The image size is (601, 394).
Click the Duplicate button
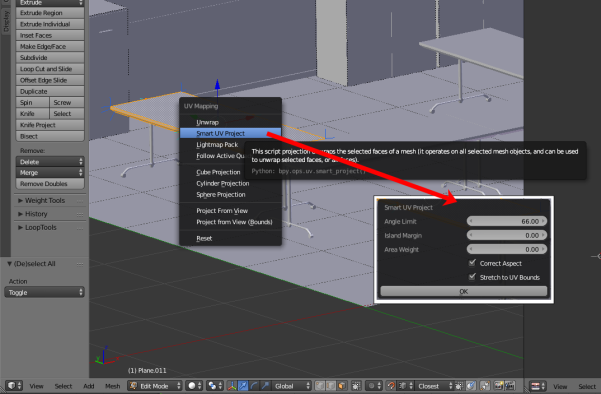pos(50,91)
